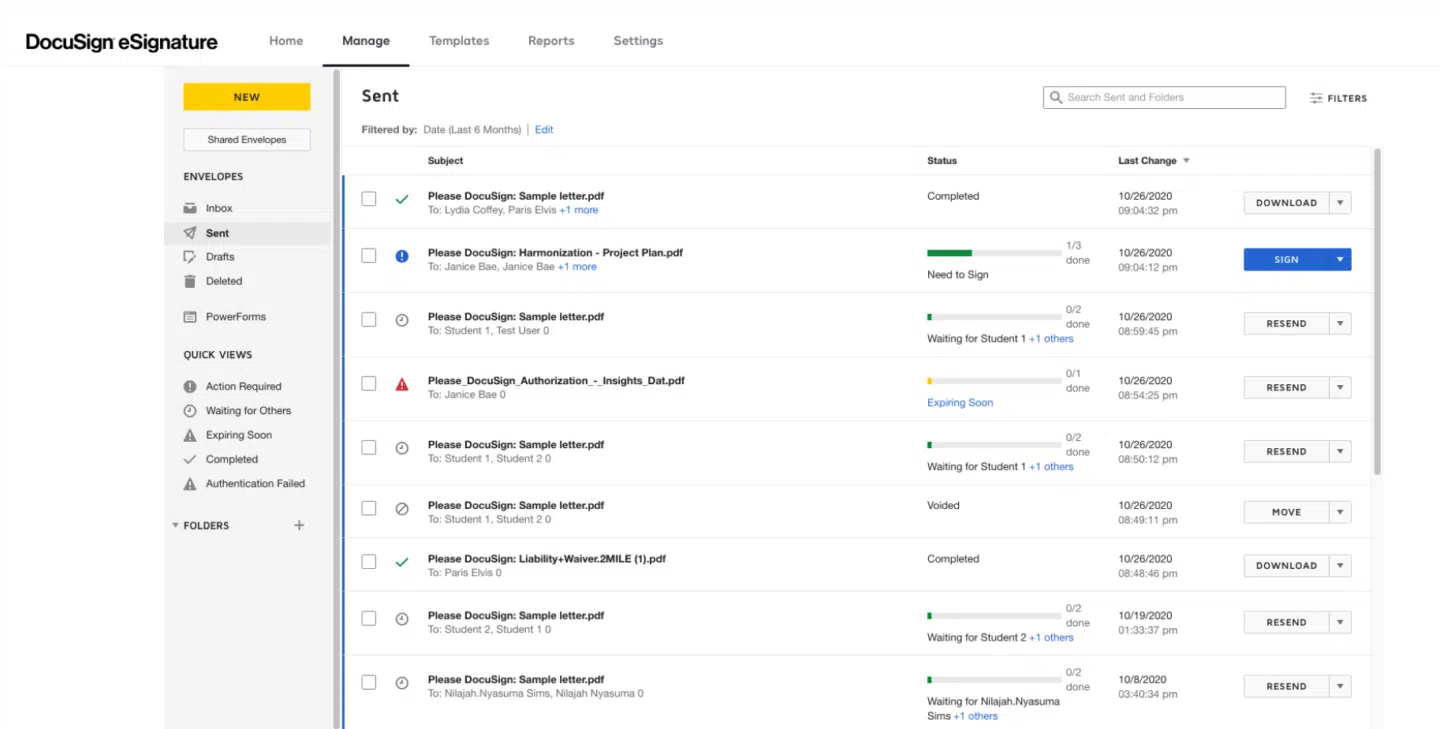
Task: Click clock icon for Student 2, Student 1 envelope
Action: click(402, 619)
